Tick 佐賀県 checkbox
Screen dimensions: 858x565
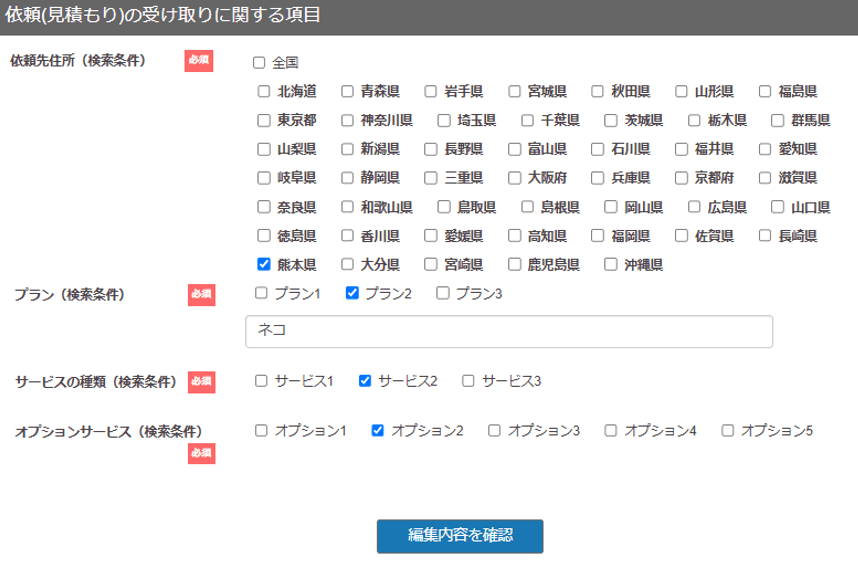(681, 236)
